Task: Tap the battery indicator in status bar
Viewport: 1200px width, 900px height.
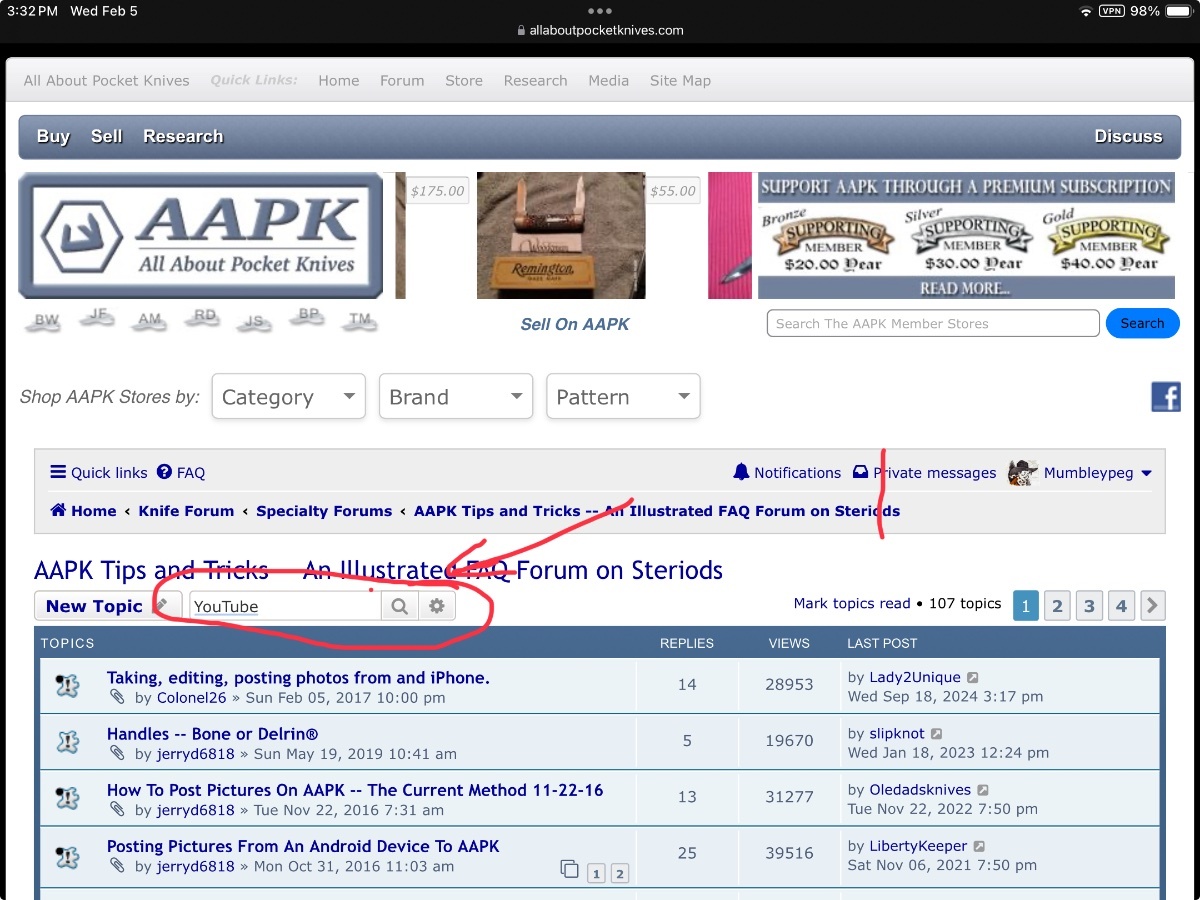Action: [x=1177, y=11]
